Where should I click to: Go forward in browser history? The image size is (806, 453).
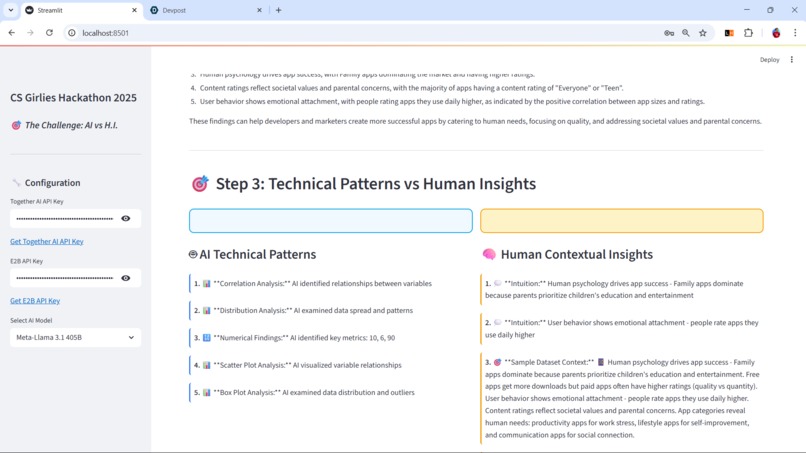[x=30, y=33]
